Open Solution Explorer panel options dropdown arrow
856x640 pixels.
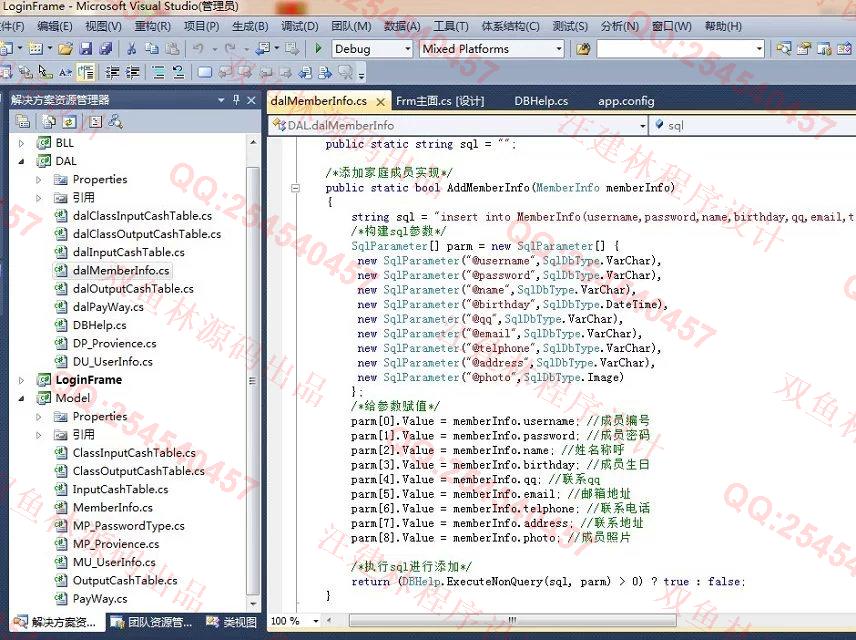[x=221, y=100]
